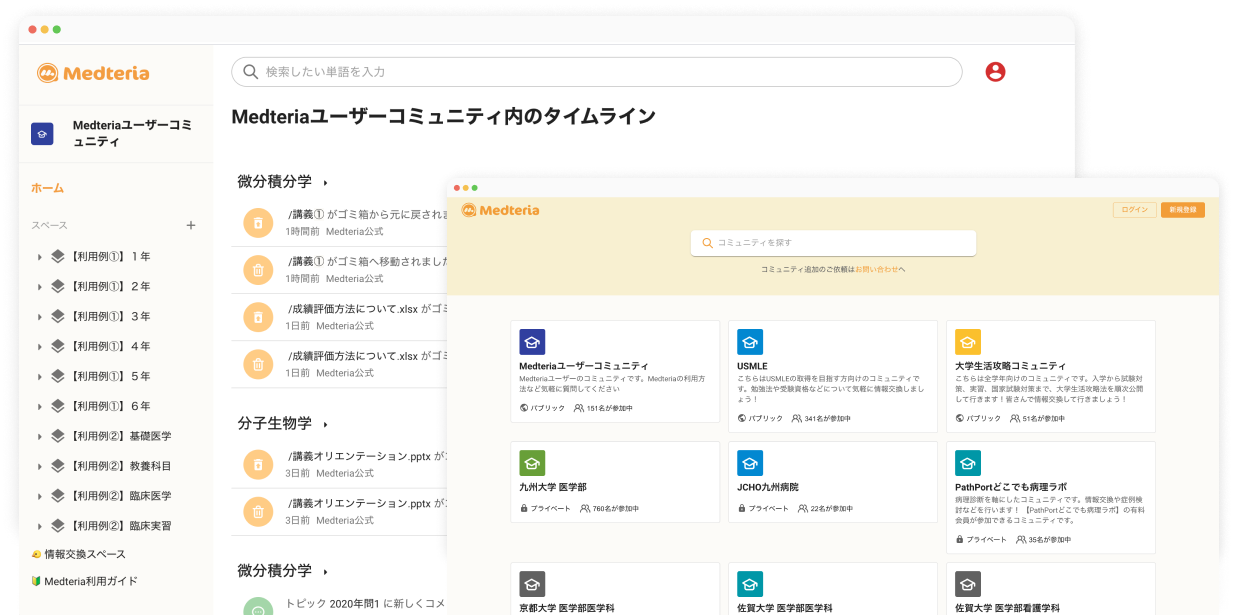Expand the 【利用例①】１年 space
This screenshot has height=615, width=1233.
point(40,257)
